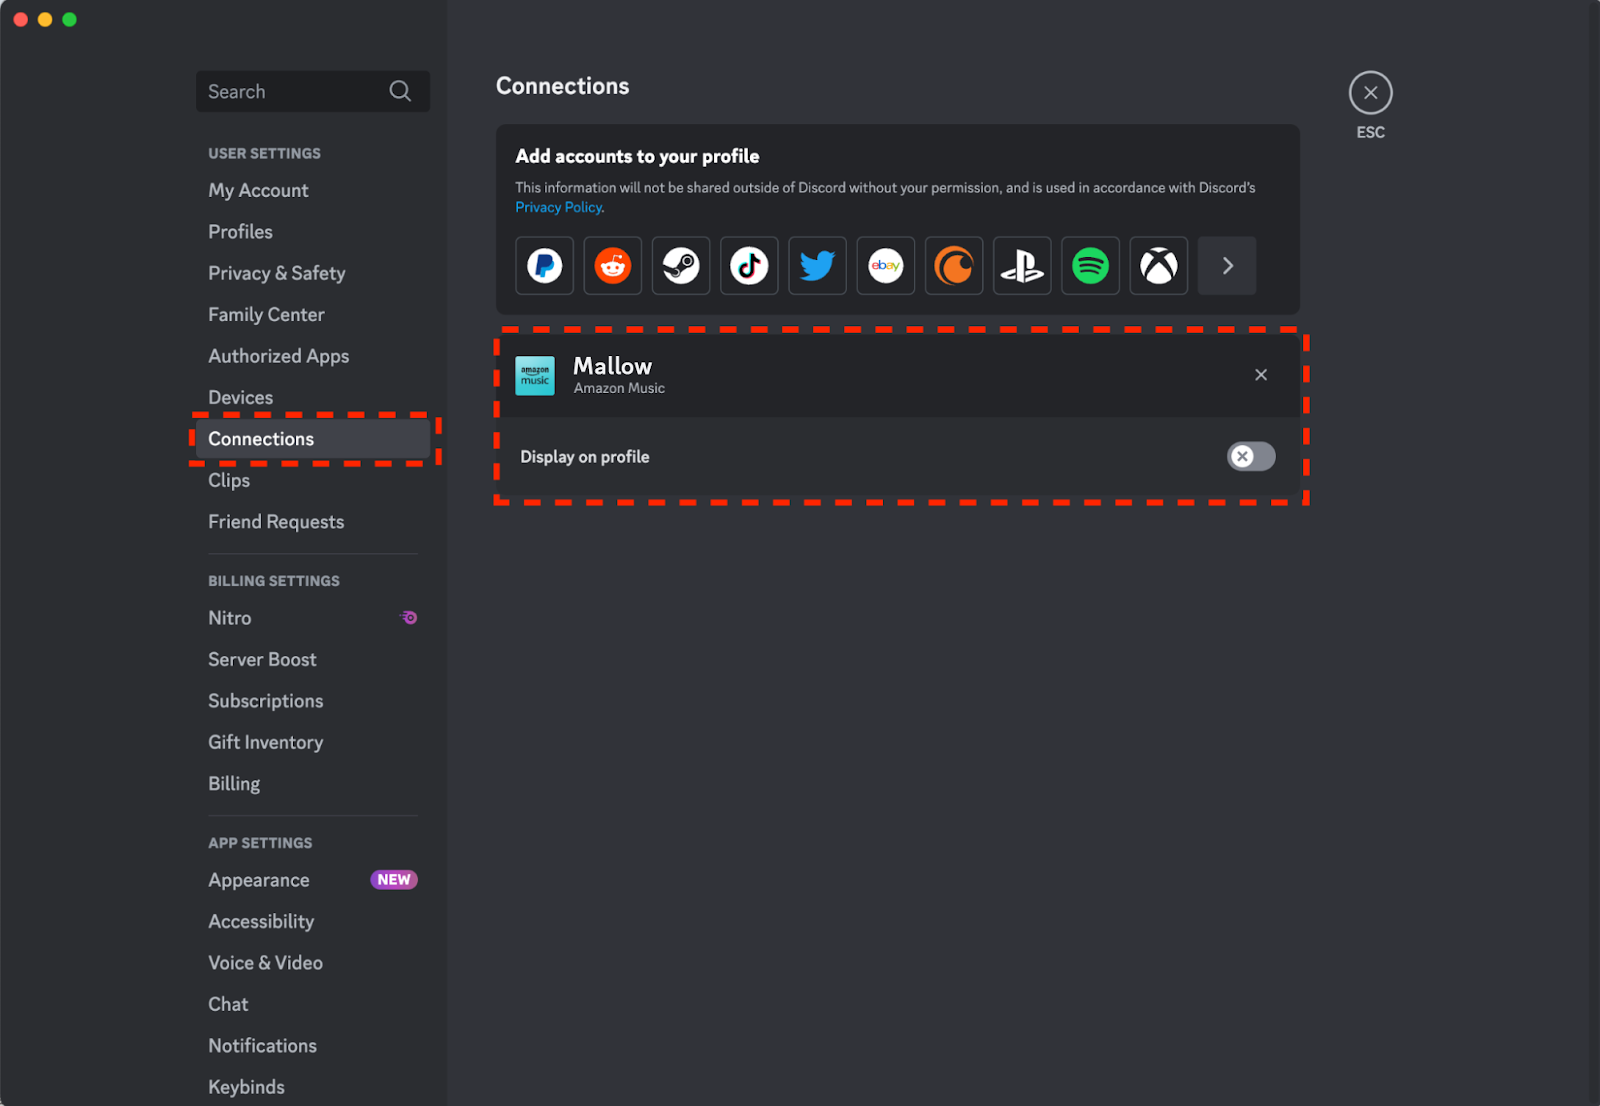Click the Nitro badge icon
This screenshot has height=1106, width=1600.
click(x=408, y=617)
